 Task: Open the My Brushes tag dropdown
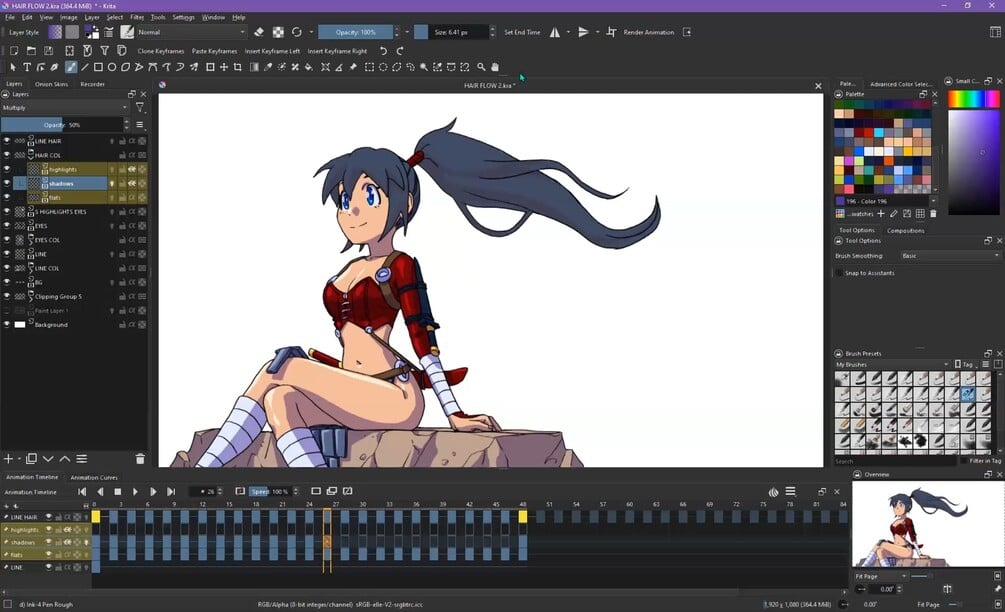892,365
